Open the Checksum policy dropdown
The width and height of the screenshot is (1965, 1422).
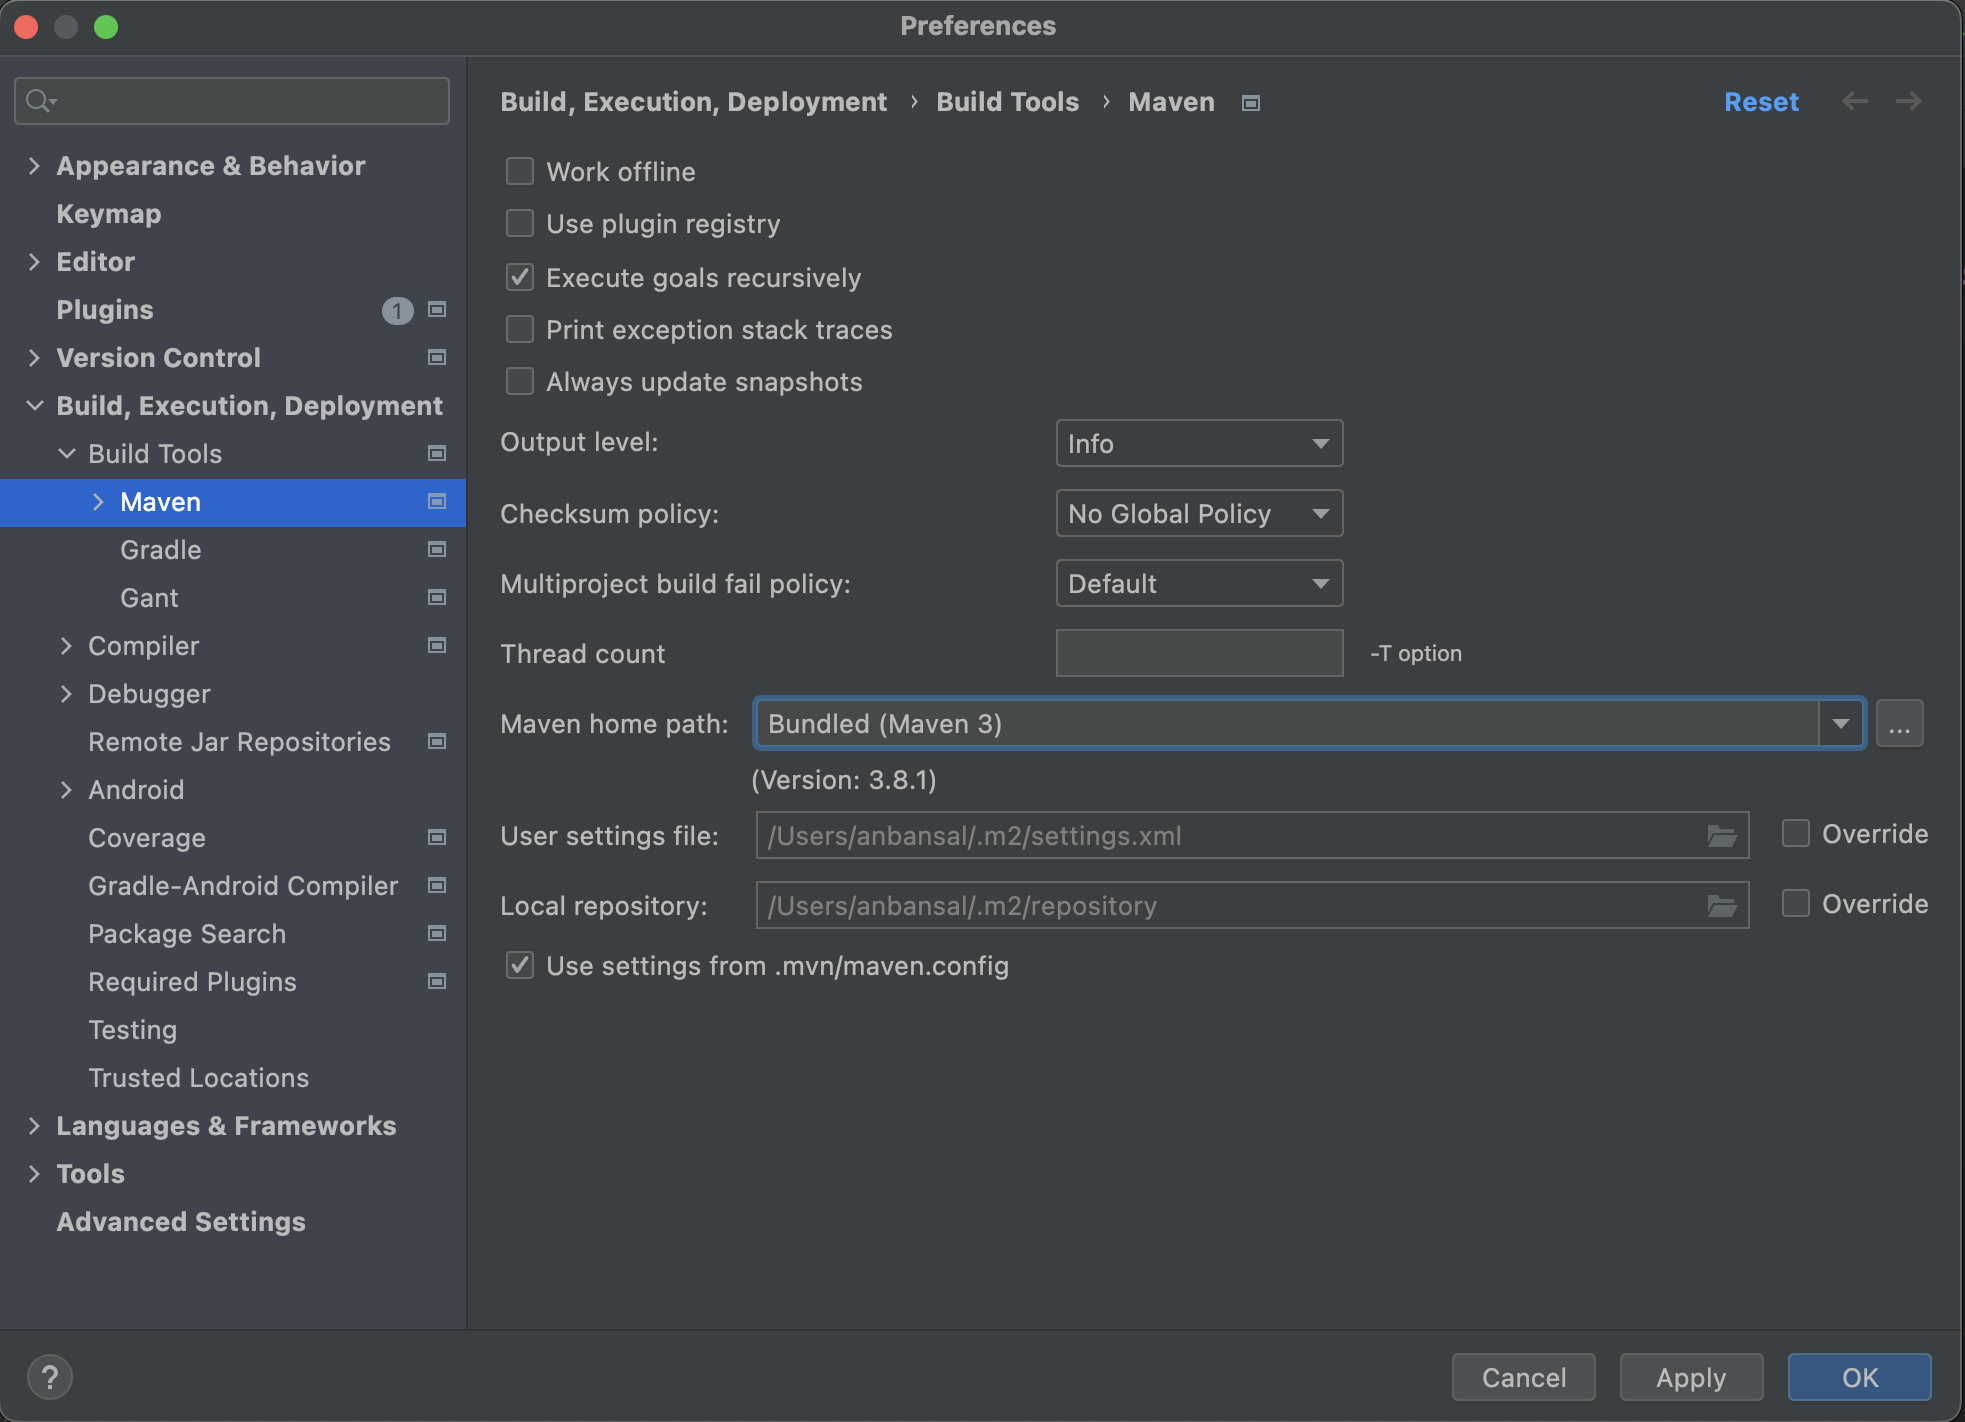click(x=1198, y=514)
